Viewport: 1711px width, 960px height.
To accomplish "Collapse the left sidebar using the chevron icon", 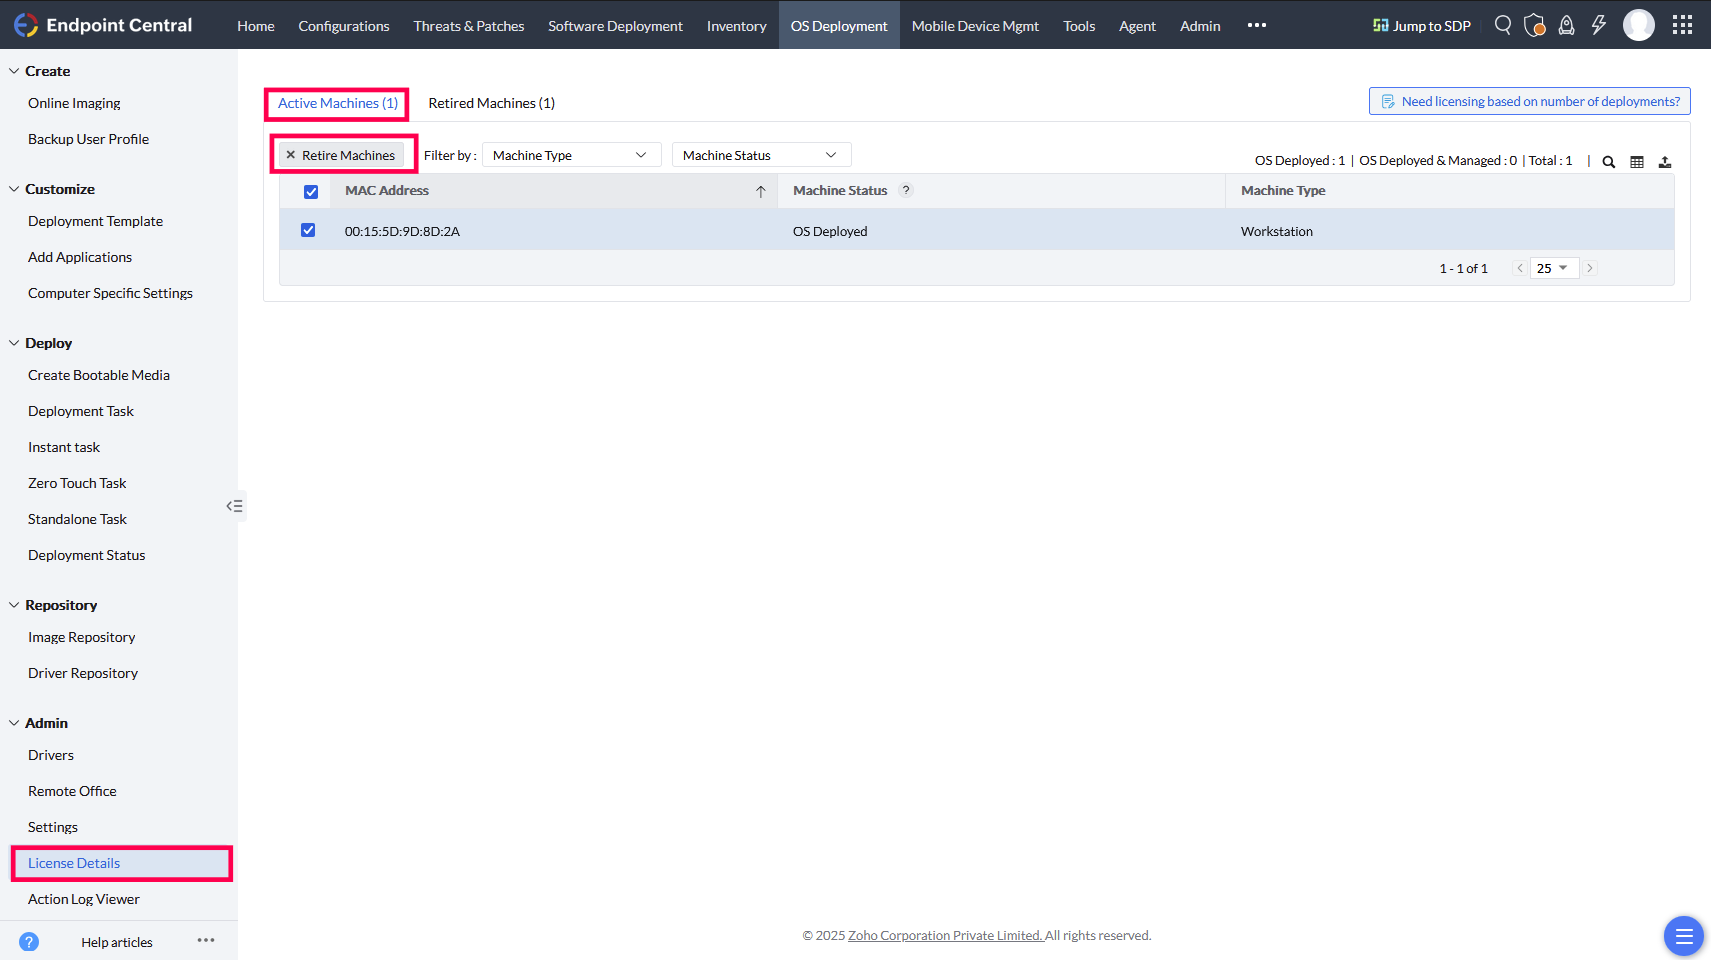I will [234, 506].
